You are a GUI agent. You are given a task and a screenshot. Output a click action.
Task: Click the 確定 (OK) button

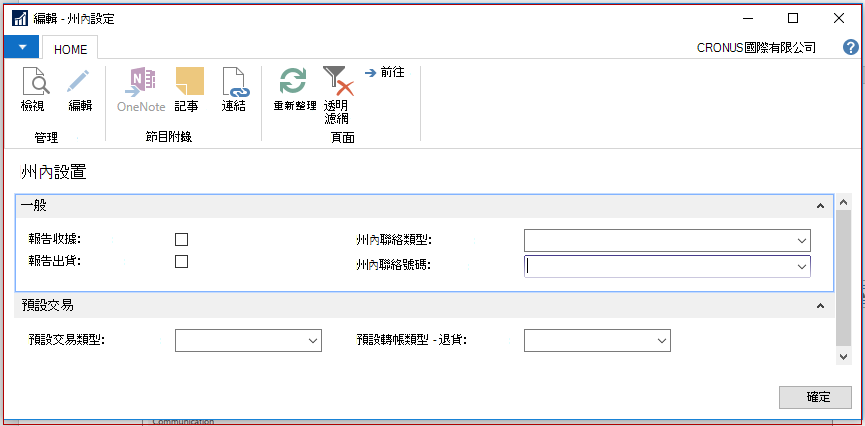pos(815,397)
